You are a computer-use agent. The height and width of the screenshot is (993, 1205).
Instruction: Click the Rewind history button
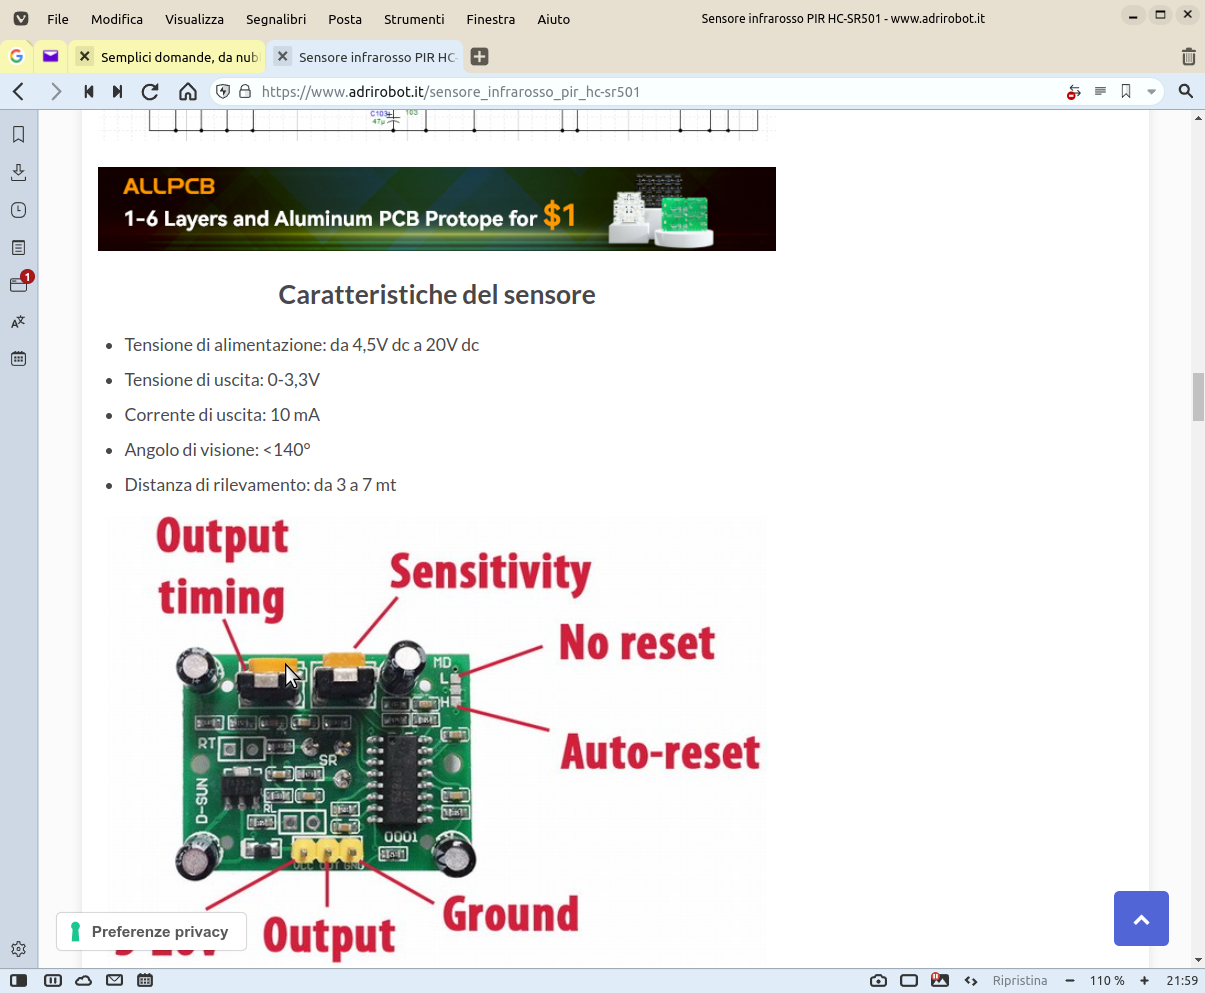pos(89,92)
